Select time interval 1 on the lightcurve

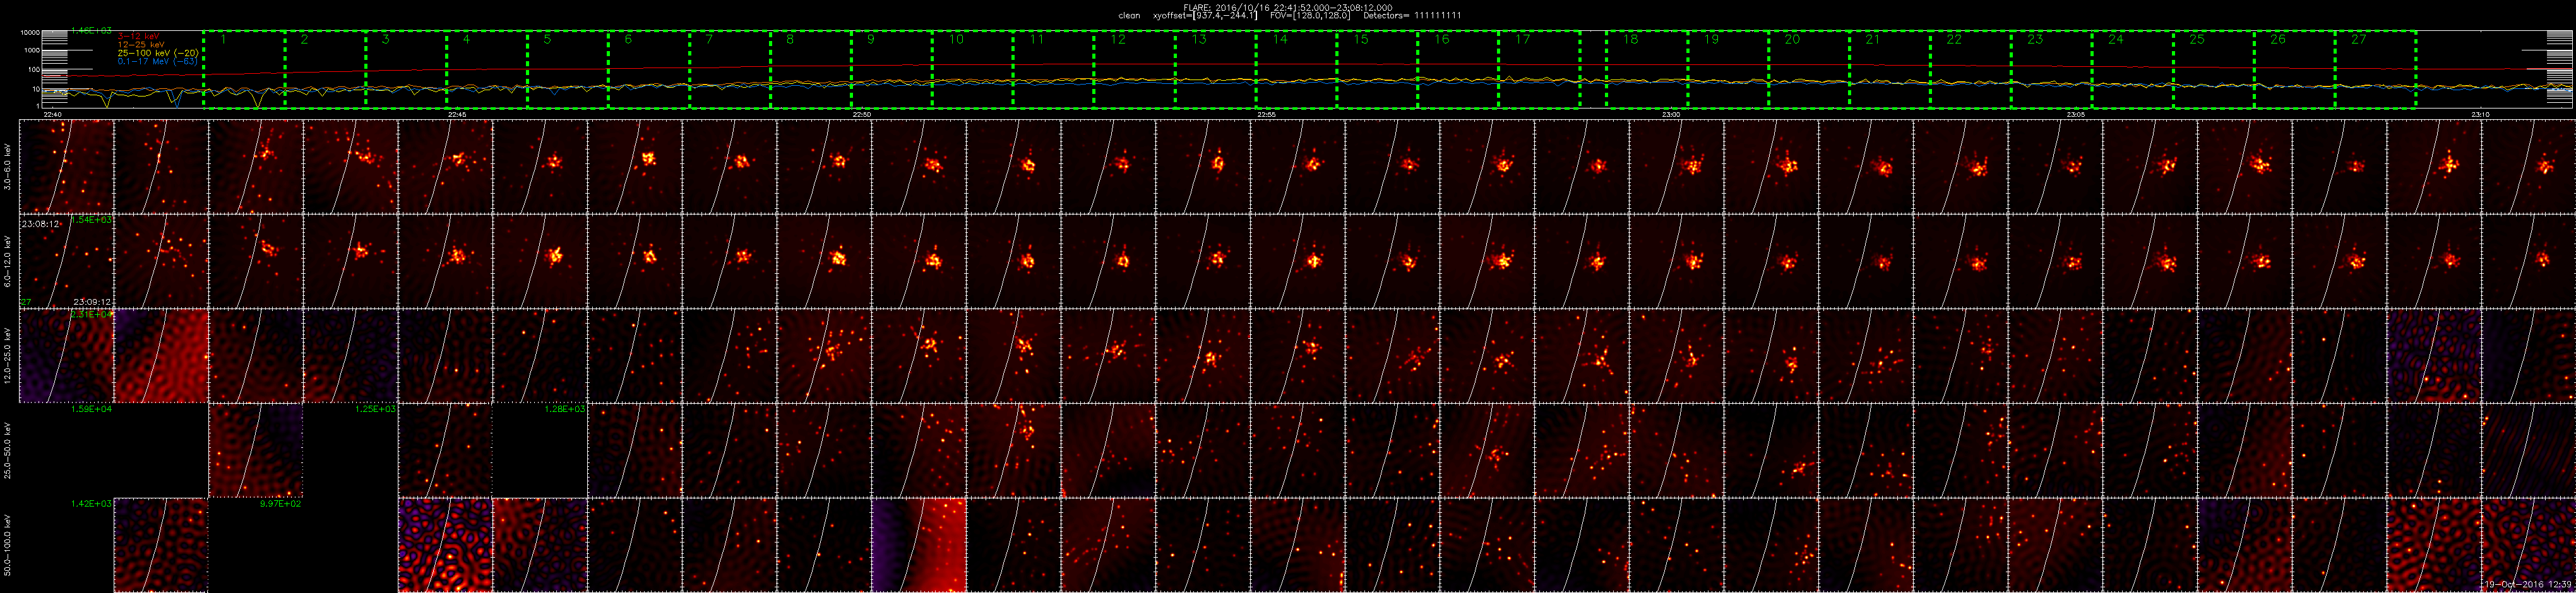pos(244,69)
